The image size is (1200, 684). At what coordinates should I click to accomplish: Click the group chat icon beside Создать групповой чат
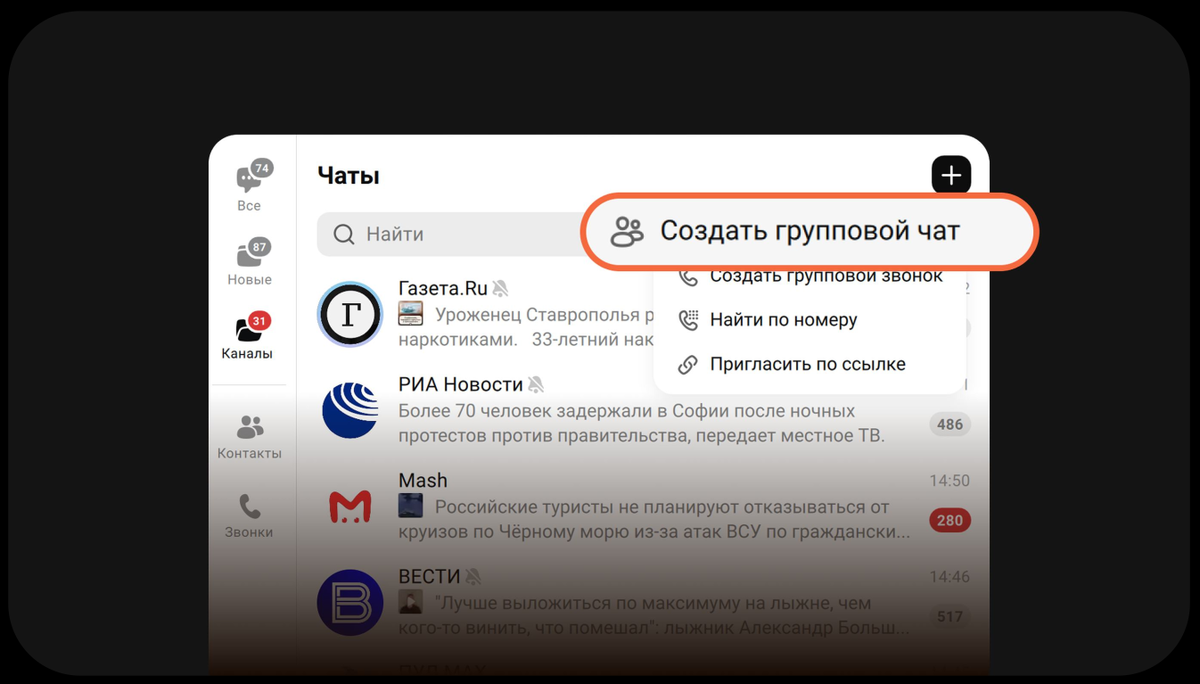coord(626,230)
